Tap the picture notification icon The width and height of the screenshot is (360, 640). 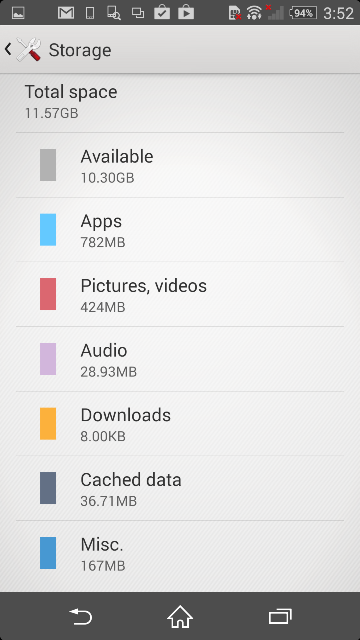pyautogui.click(x=18, y=13)
